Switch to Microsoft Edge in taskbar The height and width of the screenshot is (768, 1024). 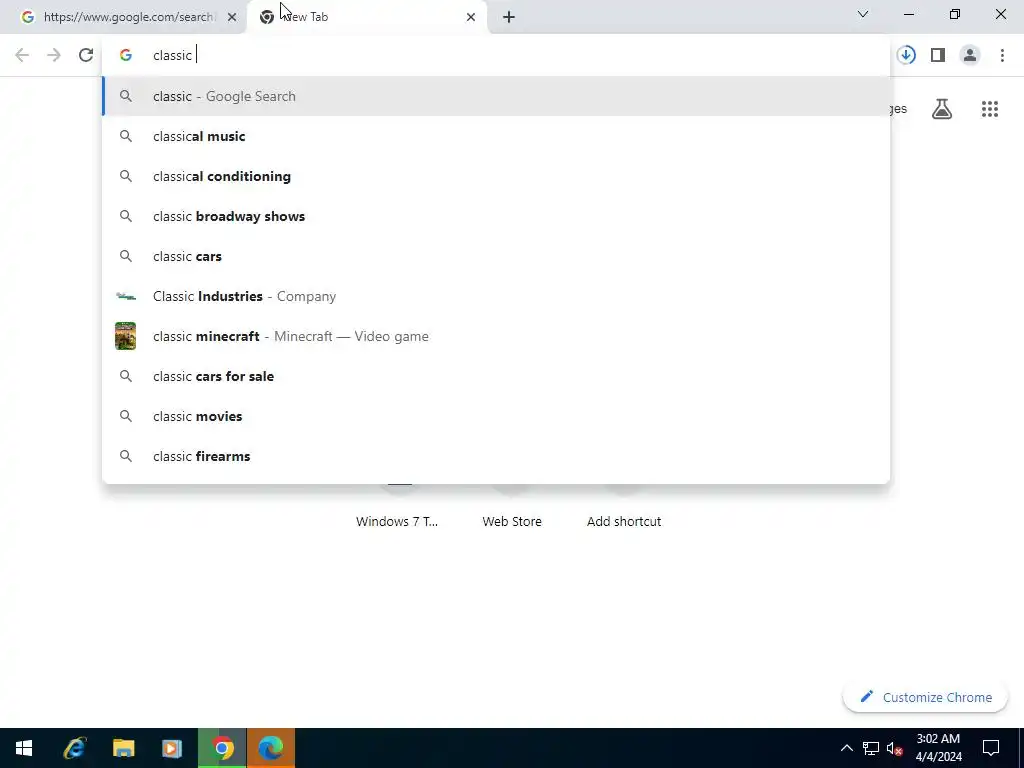(271, 748)
